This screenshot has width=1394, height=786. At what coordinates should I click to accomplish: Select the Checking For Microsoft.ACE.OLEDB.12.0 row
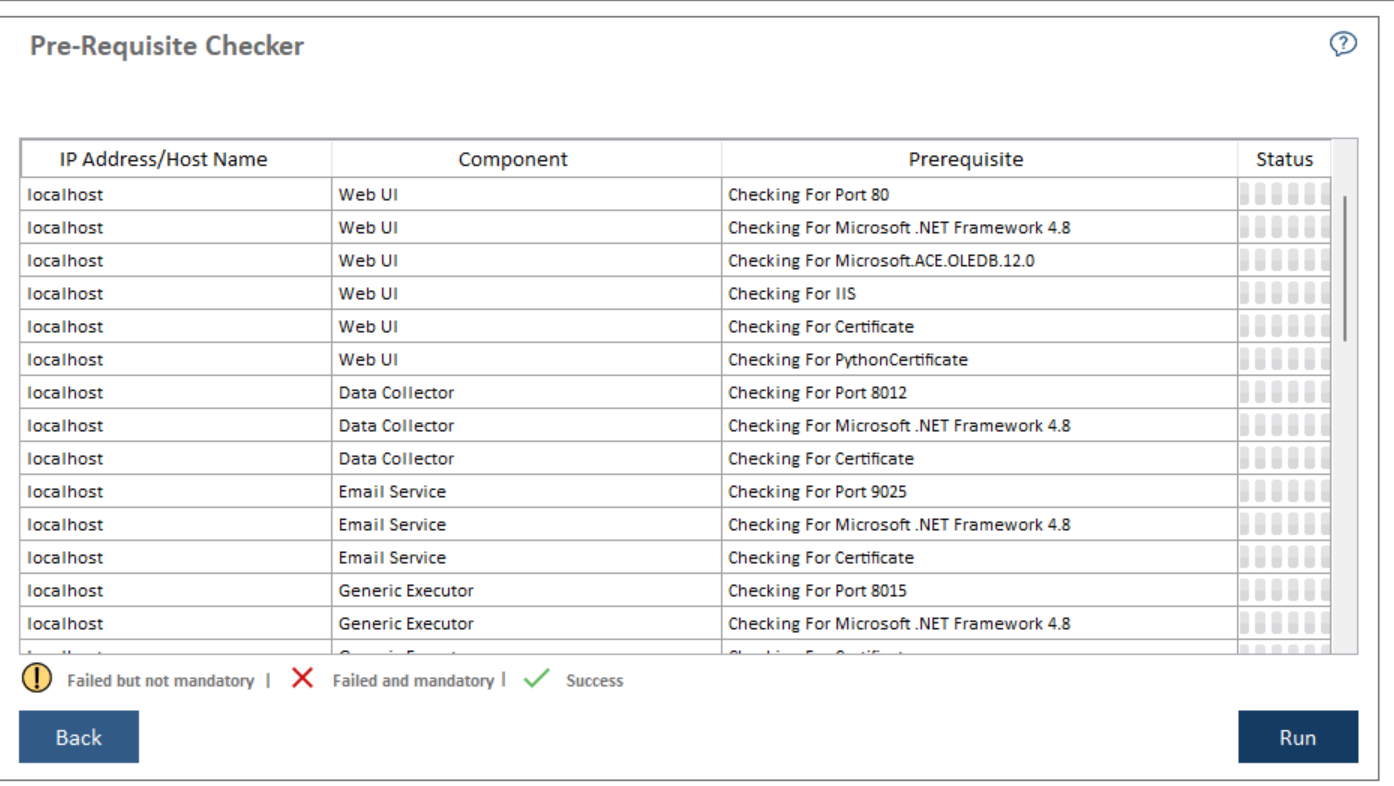881,261
